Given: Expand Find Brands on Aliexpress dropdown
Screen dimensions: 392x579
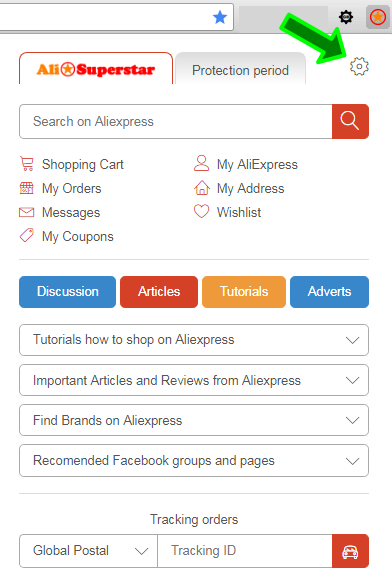Looking at the screenshot, I should pos(194,420).
